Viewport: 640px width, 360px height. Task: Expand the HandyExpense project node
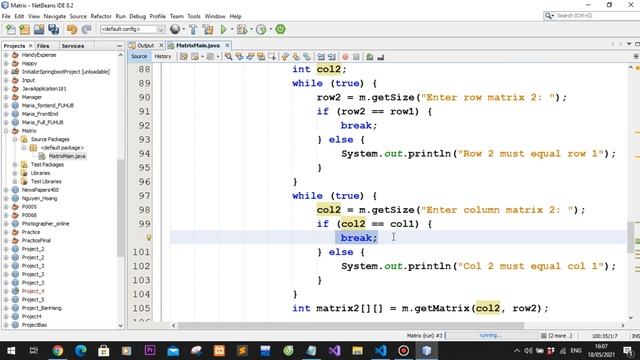6,55
